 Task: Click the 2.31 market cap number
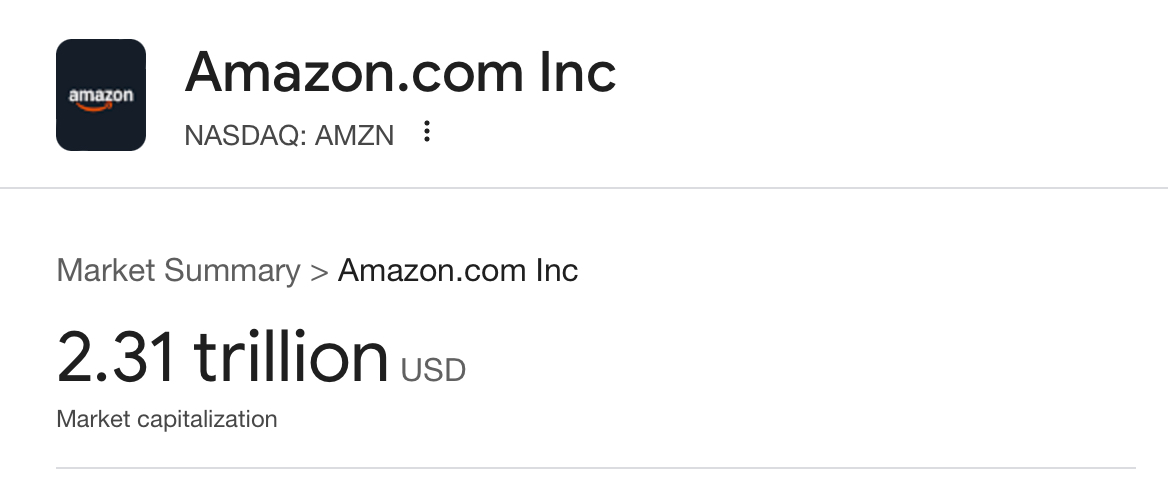pyautogui.click(x=118, y=358)
